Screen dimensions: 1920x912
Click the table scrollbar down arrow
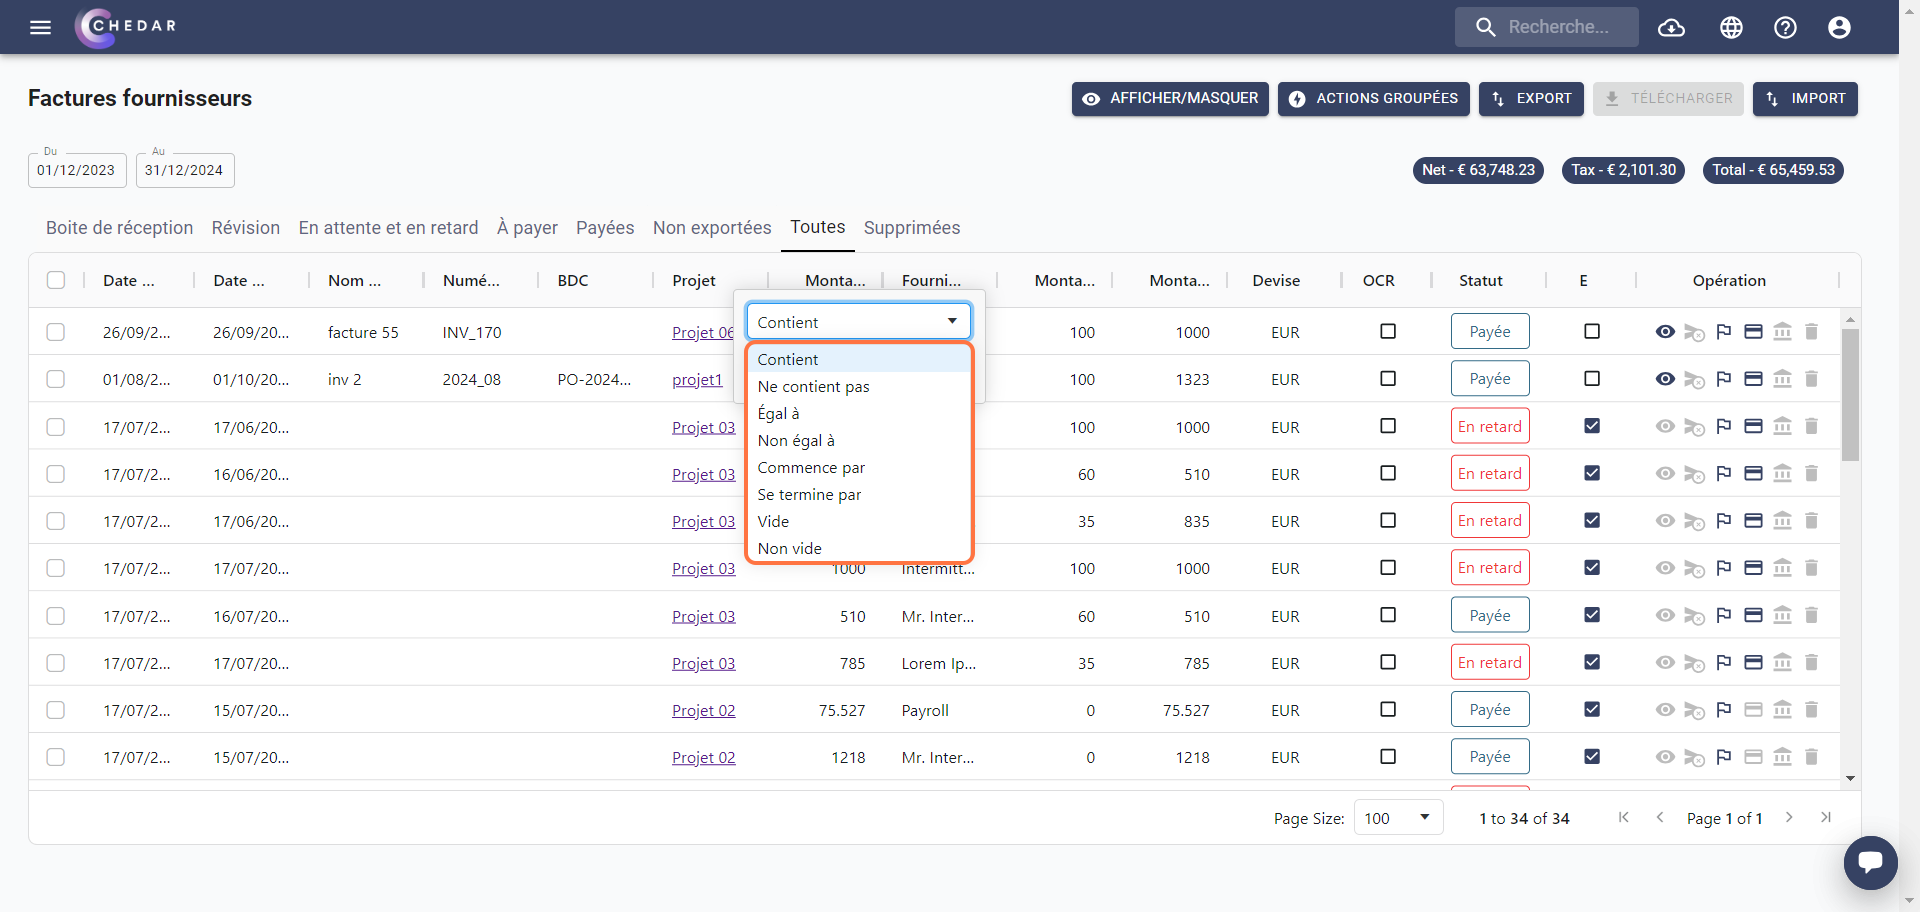[1850, 778]
